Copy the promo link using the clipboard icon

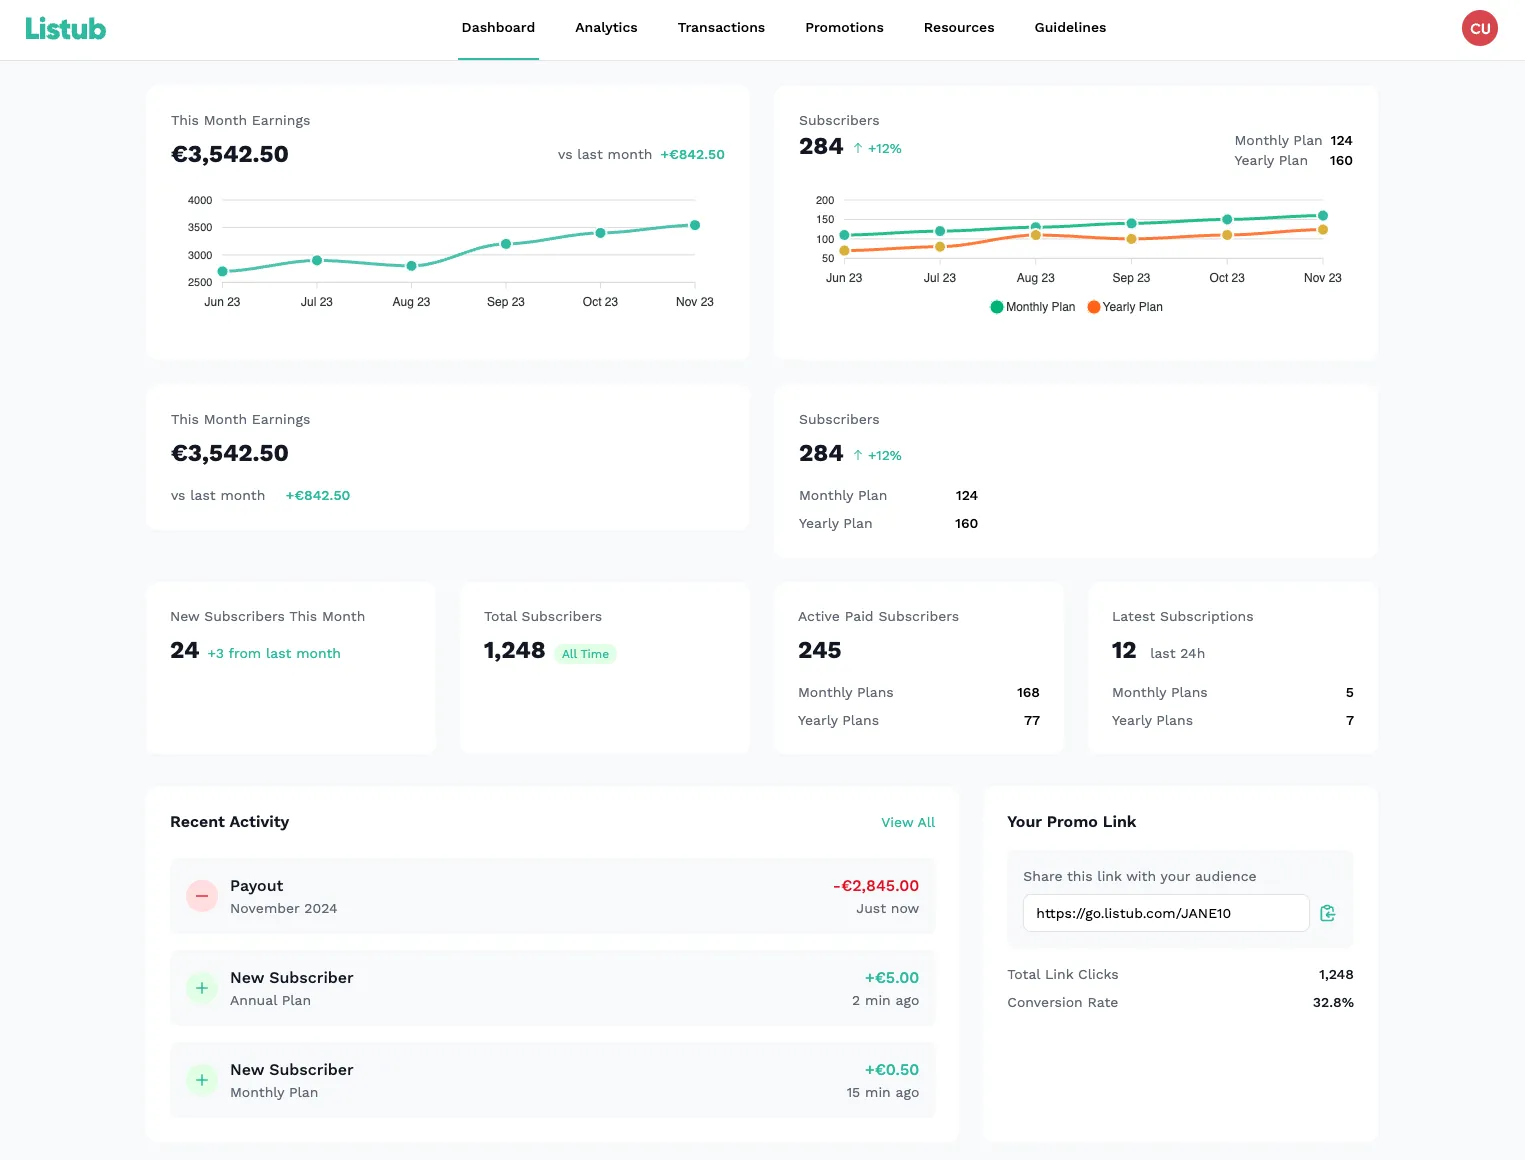click(x=1327, y=913)
